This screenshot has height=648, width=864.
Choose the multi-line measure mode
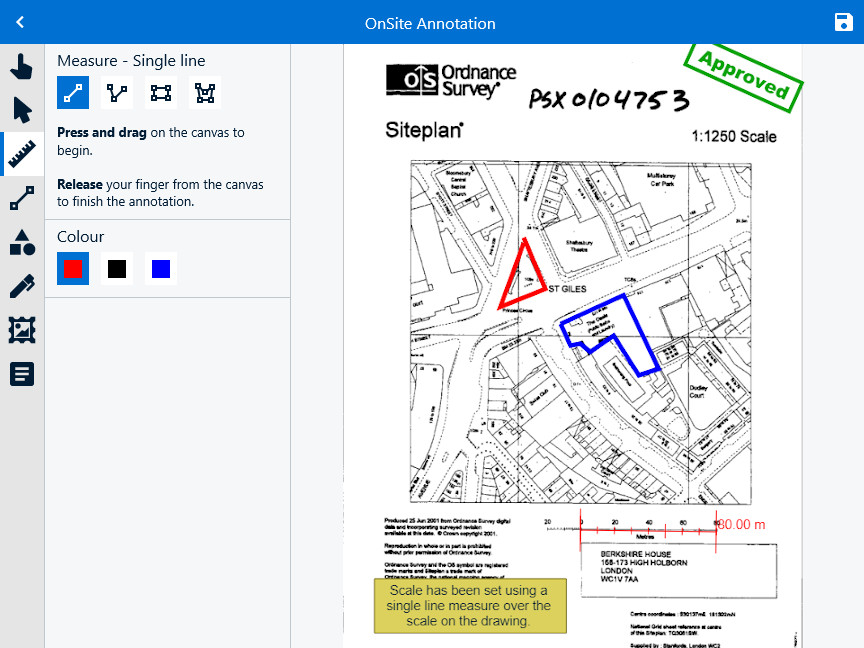point(117,93)
